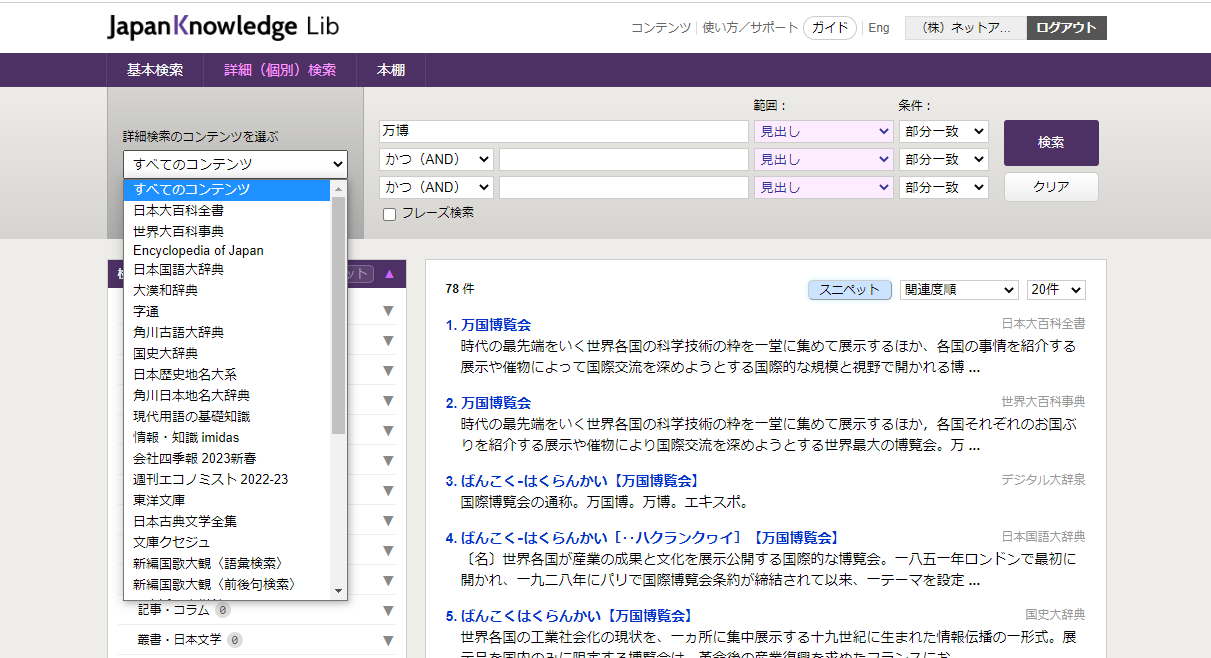The image size is (1211, 658).
Task: Click the dropdown list scrollbar down arrow
Action: pyautogui.click(x=339, y=591)
